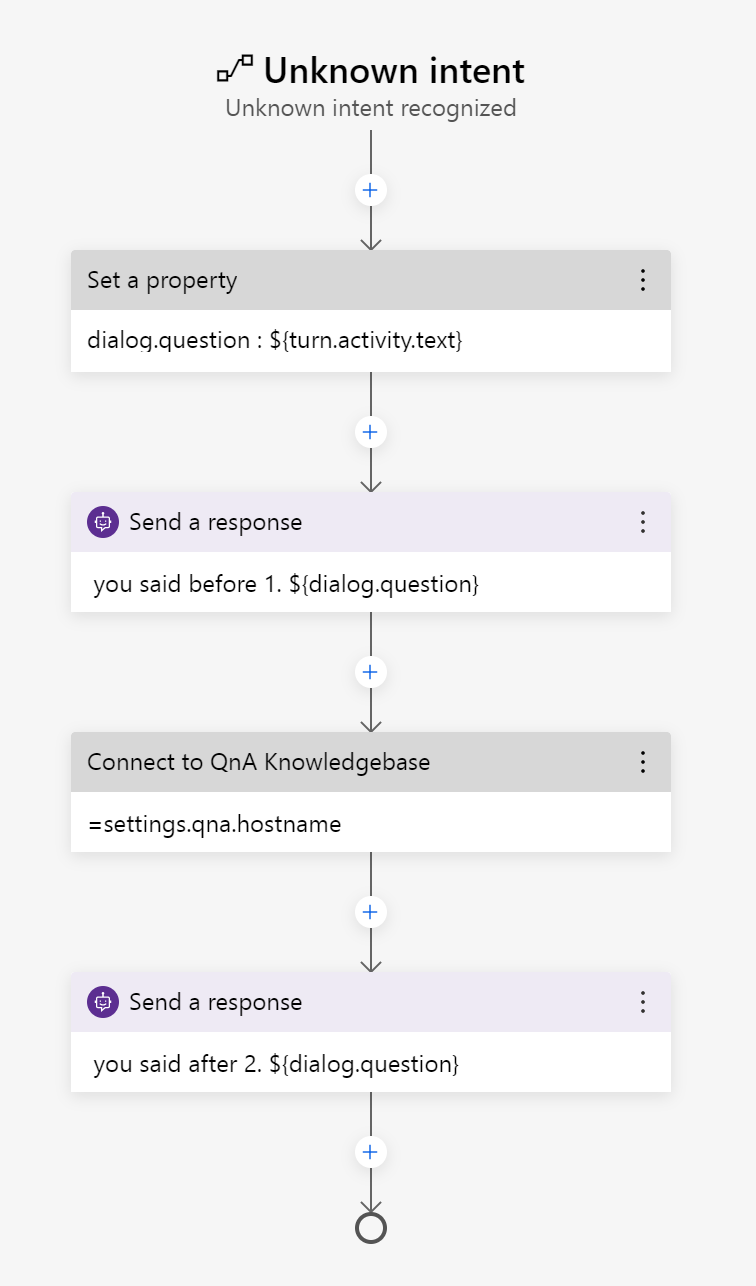Select the dialog.question property assignment text
Viewport: 756px width, 1286px height.
point(275,341)
